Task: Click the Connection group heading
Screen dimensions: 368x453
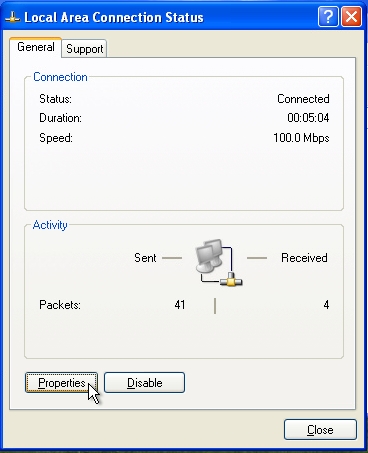Action: tap(60, 77)
